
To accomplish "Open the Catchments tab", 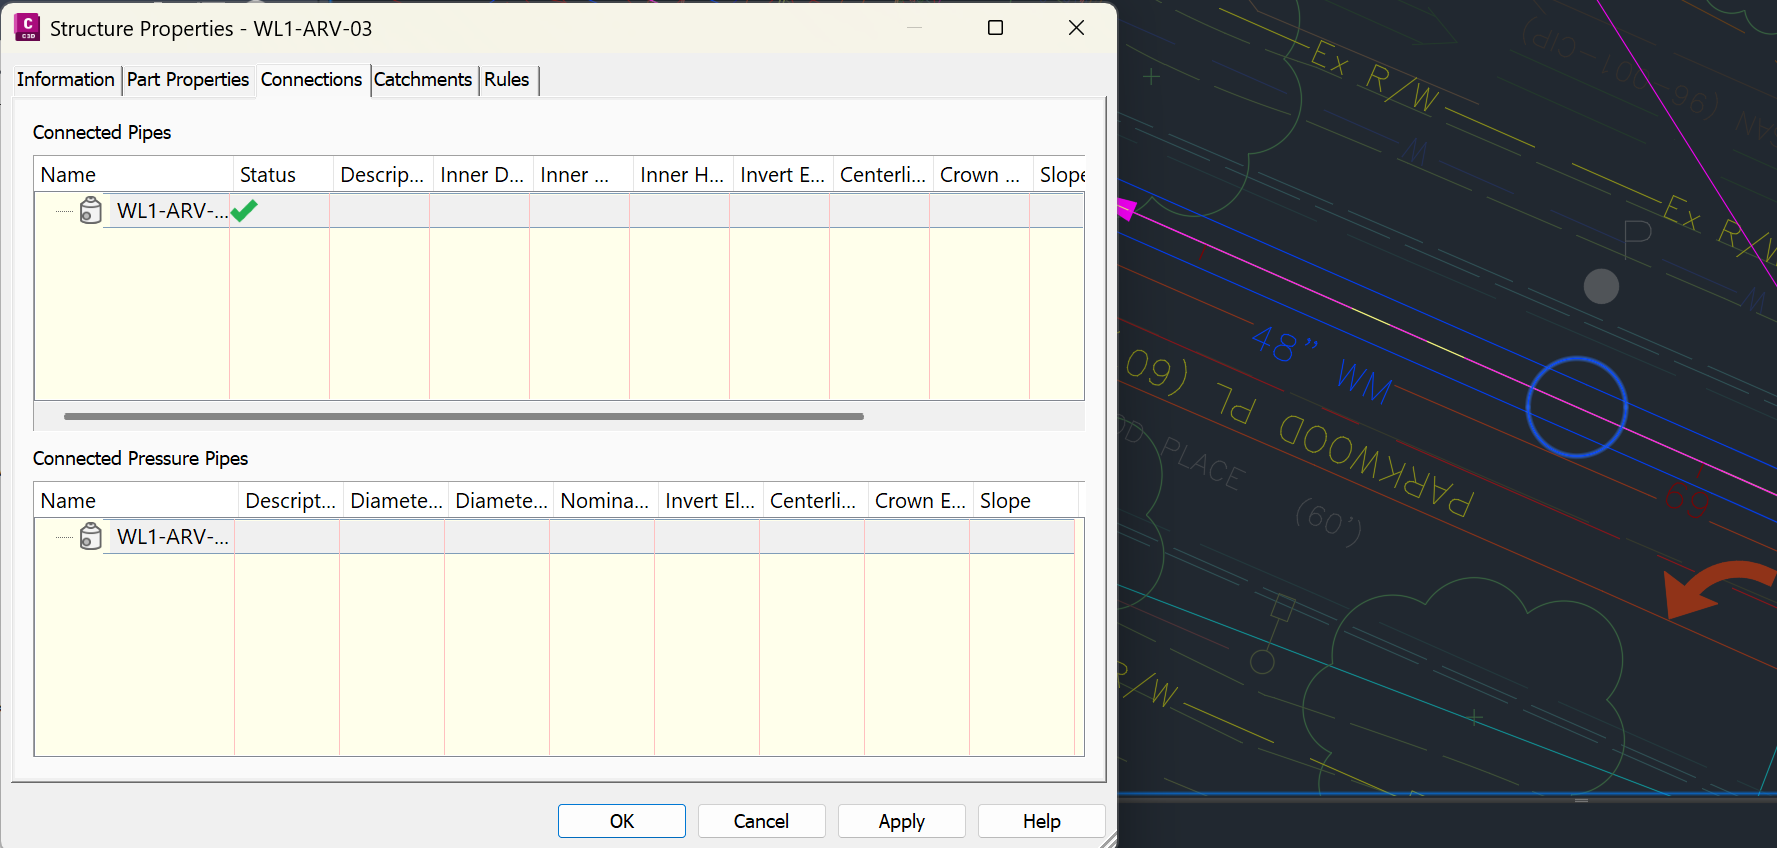I will [423, 80].
